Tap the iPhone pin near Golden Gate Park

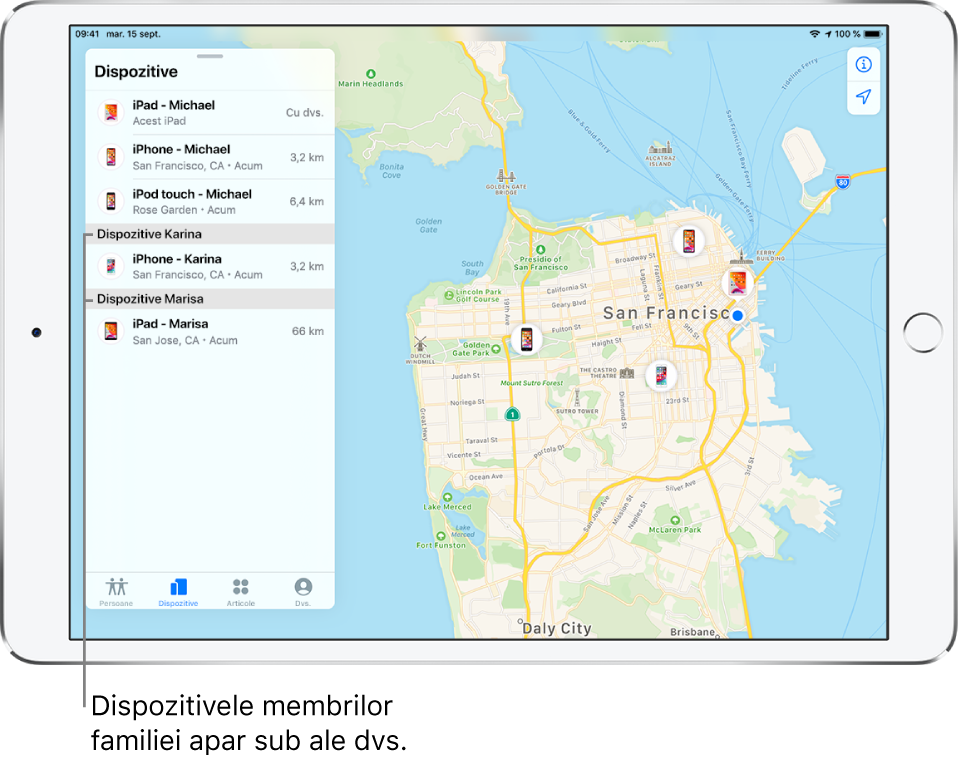tap(526, 340)
